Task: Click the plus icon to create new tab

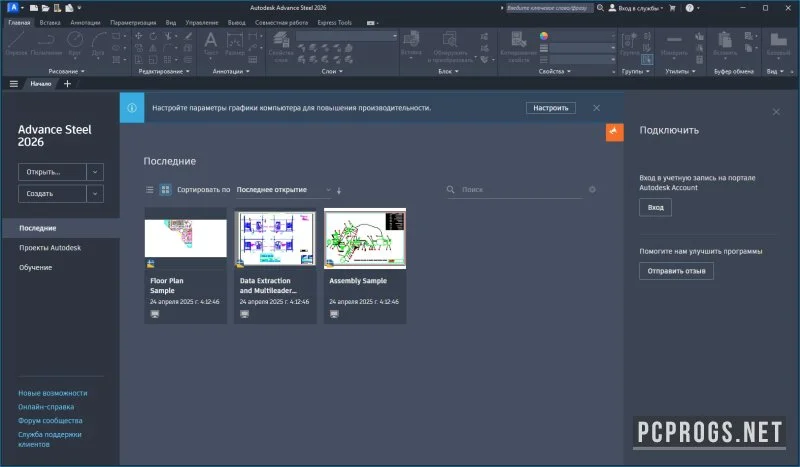Action: tap(67, 84)
